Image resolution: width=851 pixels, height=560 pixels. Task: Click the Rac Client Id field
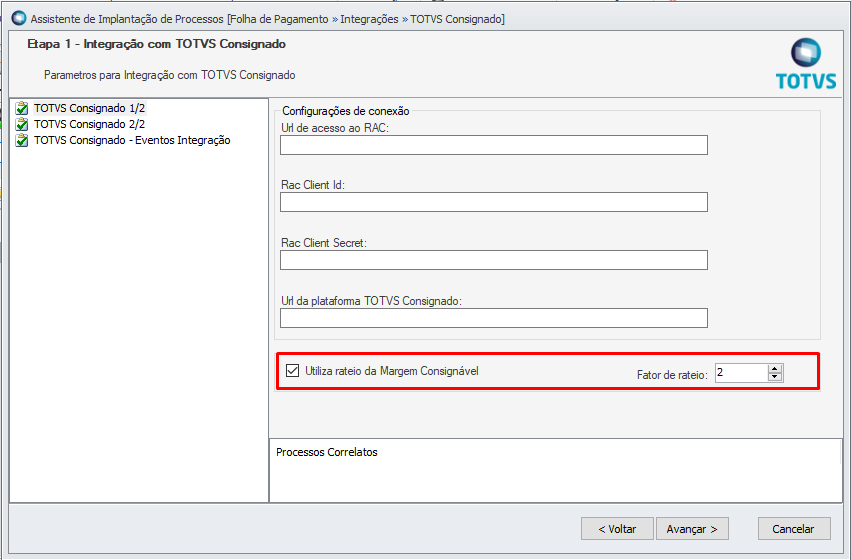click(x=494, y=202)
